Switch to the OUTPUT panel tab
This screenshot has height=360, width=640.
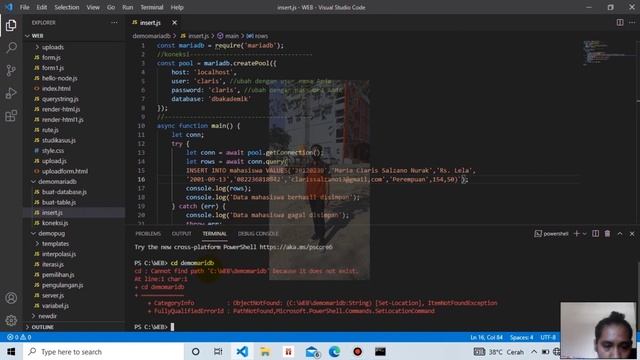click(181, 233)
